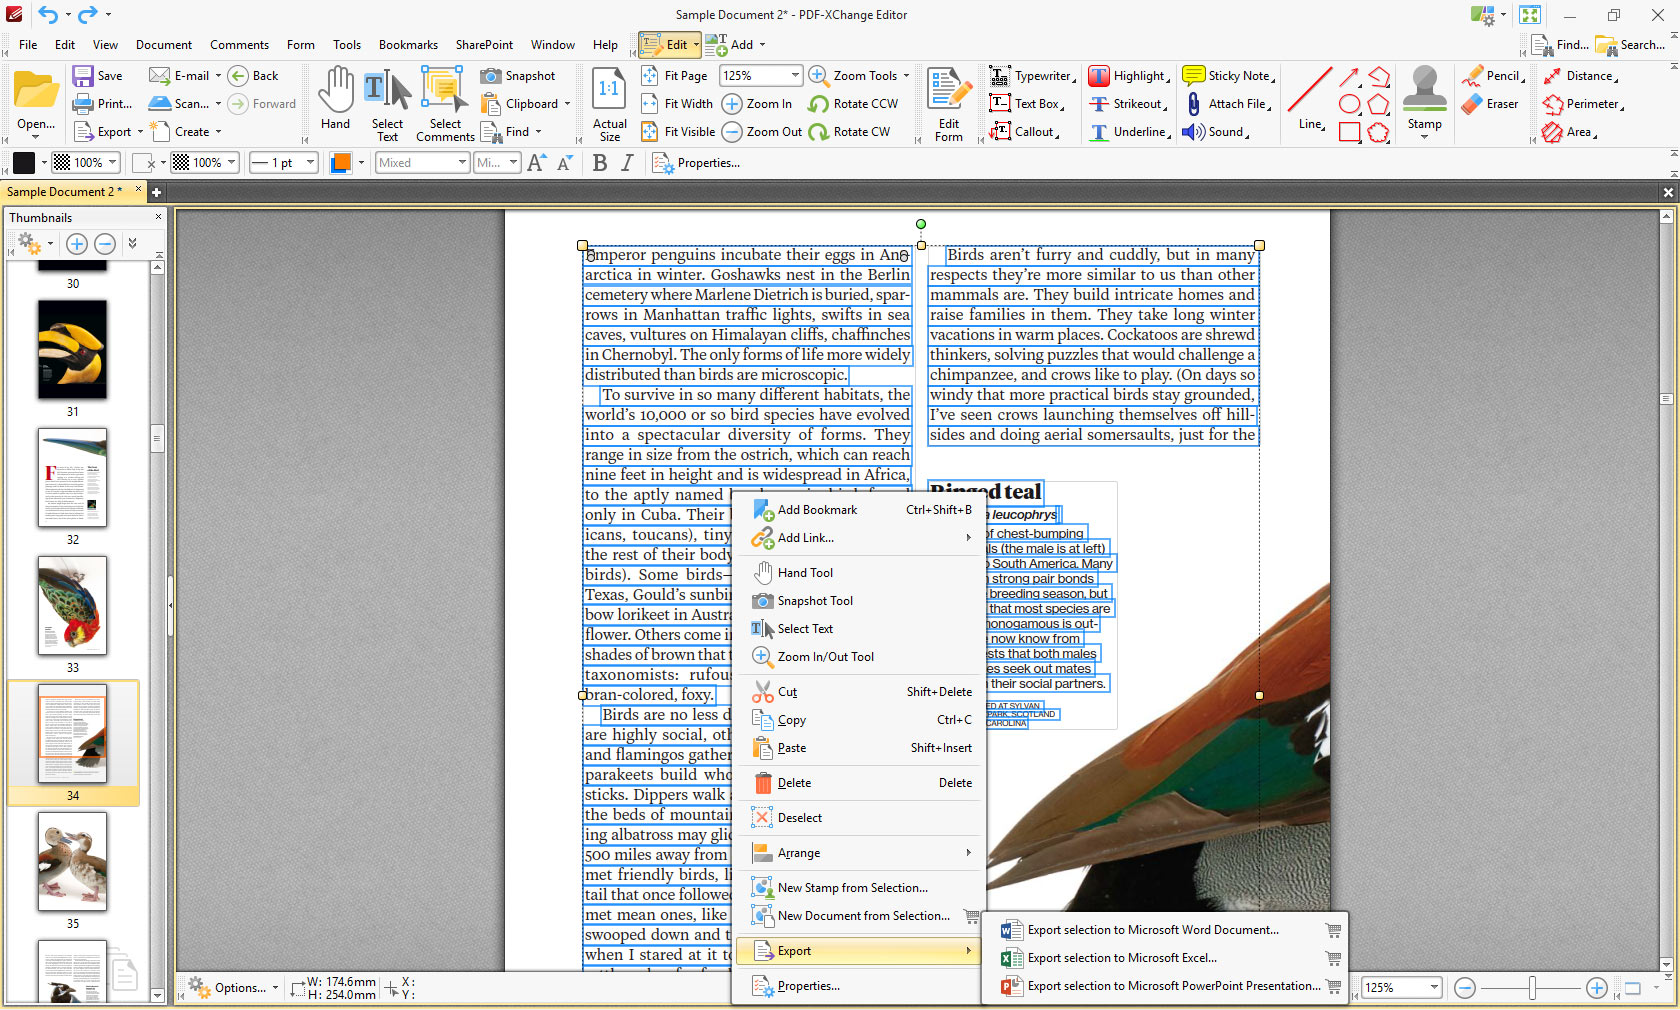Select the page 33 thumbnail
This screenshot has height=1010, width=1680.
[x=72, y=606]
